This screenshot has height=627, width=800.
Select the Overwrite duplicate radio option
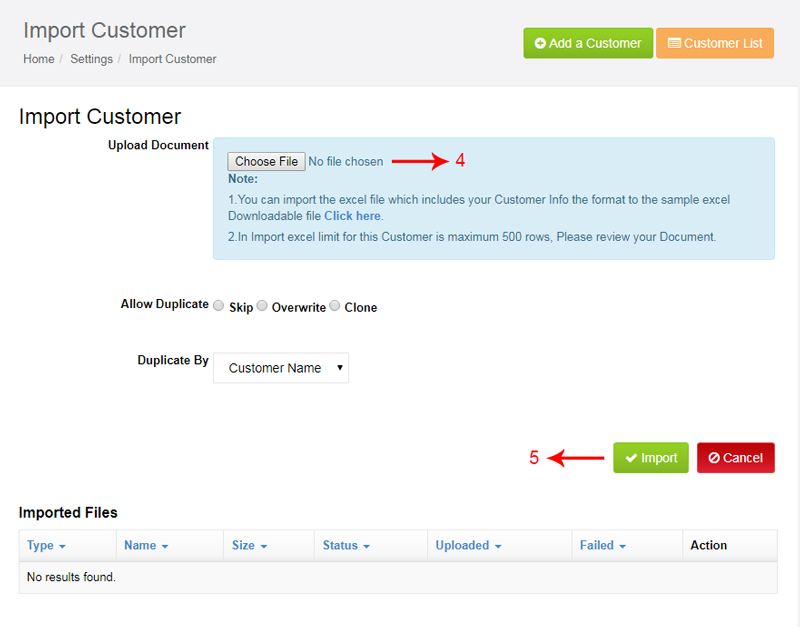click(262, 306)
